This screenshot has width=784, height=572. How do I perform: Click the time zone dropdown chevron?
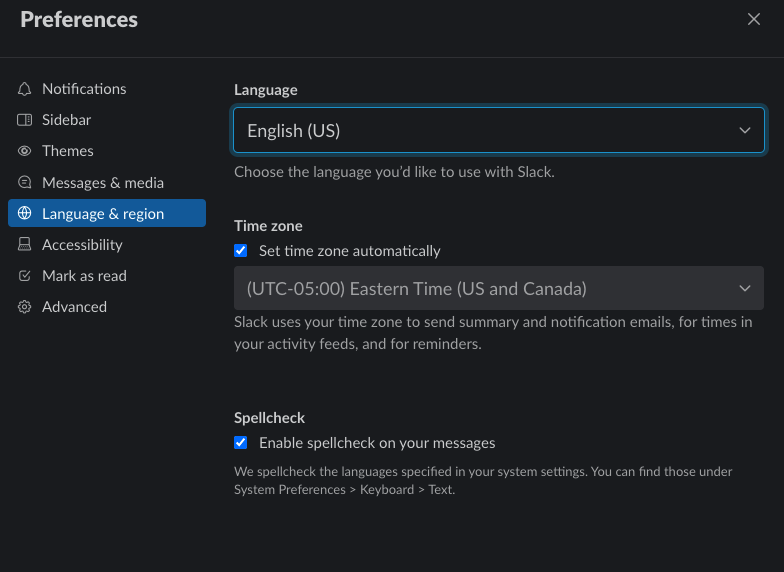[744, 288]
